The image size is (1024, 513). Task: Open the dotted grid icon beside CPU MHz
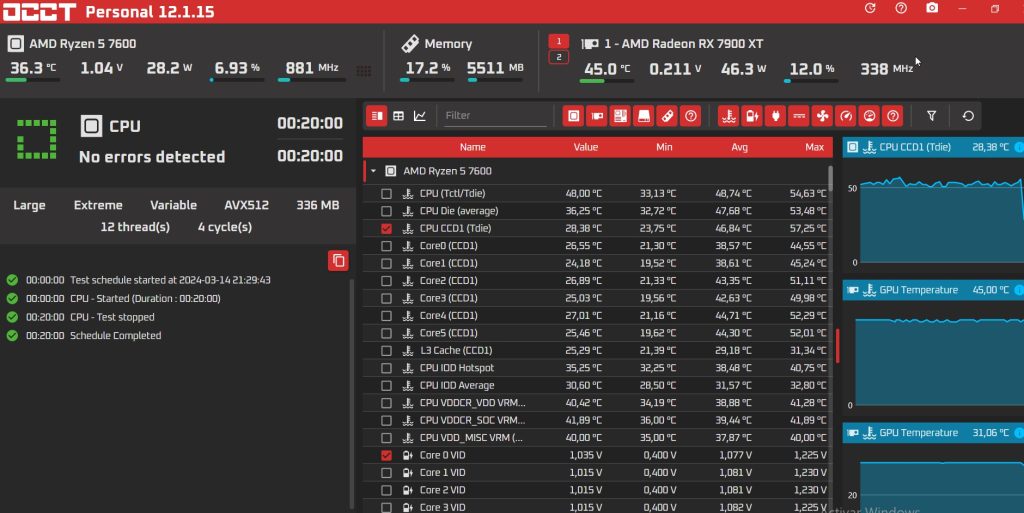364,70
